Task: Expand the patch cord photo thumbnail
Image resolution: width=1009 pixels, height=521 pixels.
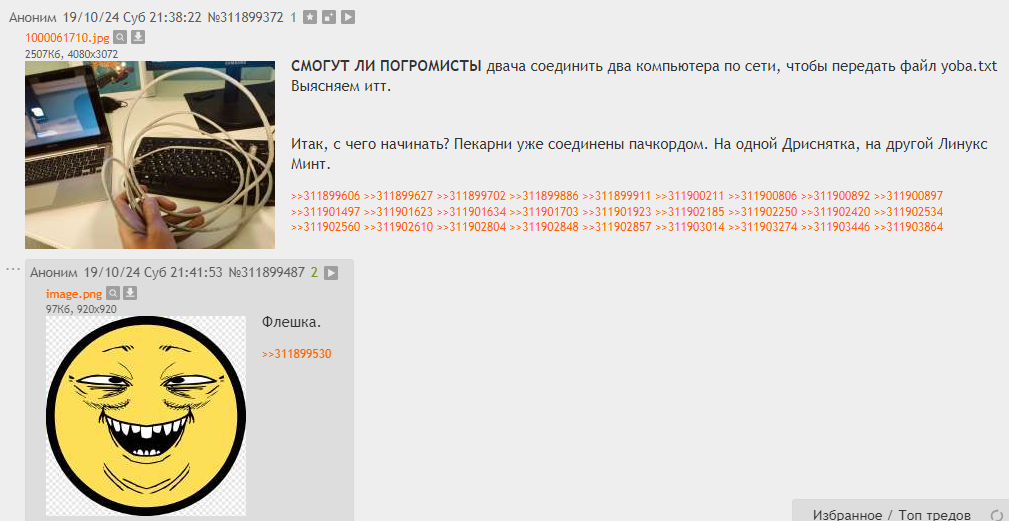Action: coord(150,155)
